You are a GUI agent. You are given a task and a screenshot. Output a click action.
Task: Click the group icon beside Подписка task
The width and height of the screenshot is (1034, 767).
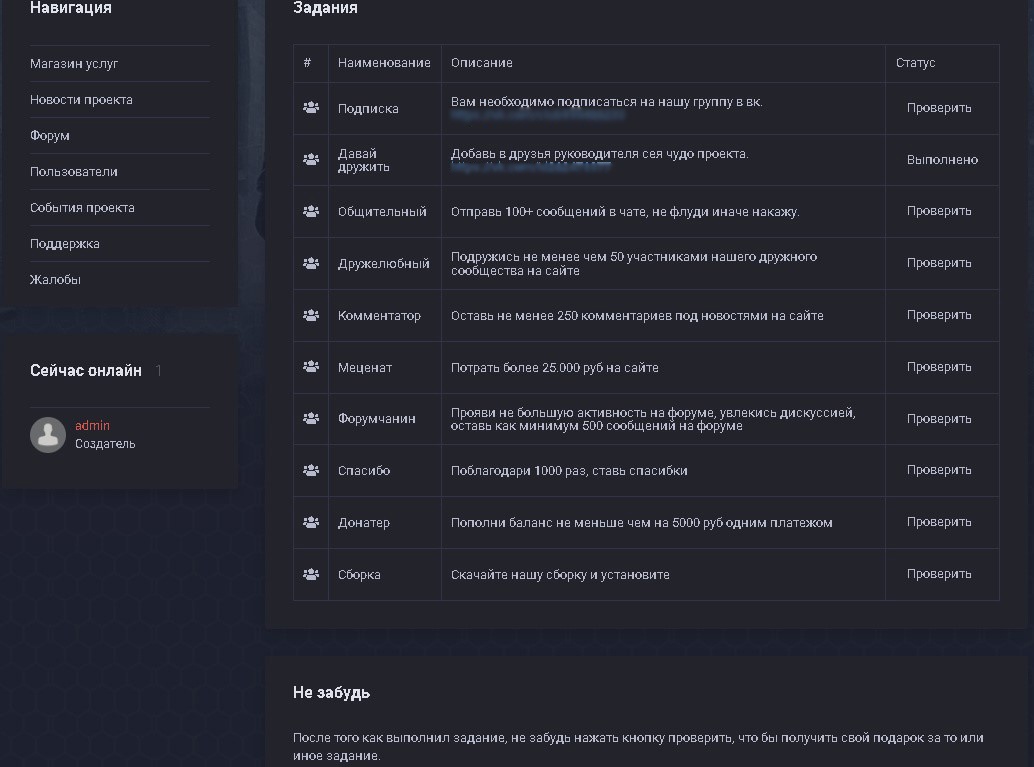tap(311, 108)
